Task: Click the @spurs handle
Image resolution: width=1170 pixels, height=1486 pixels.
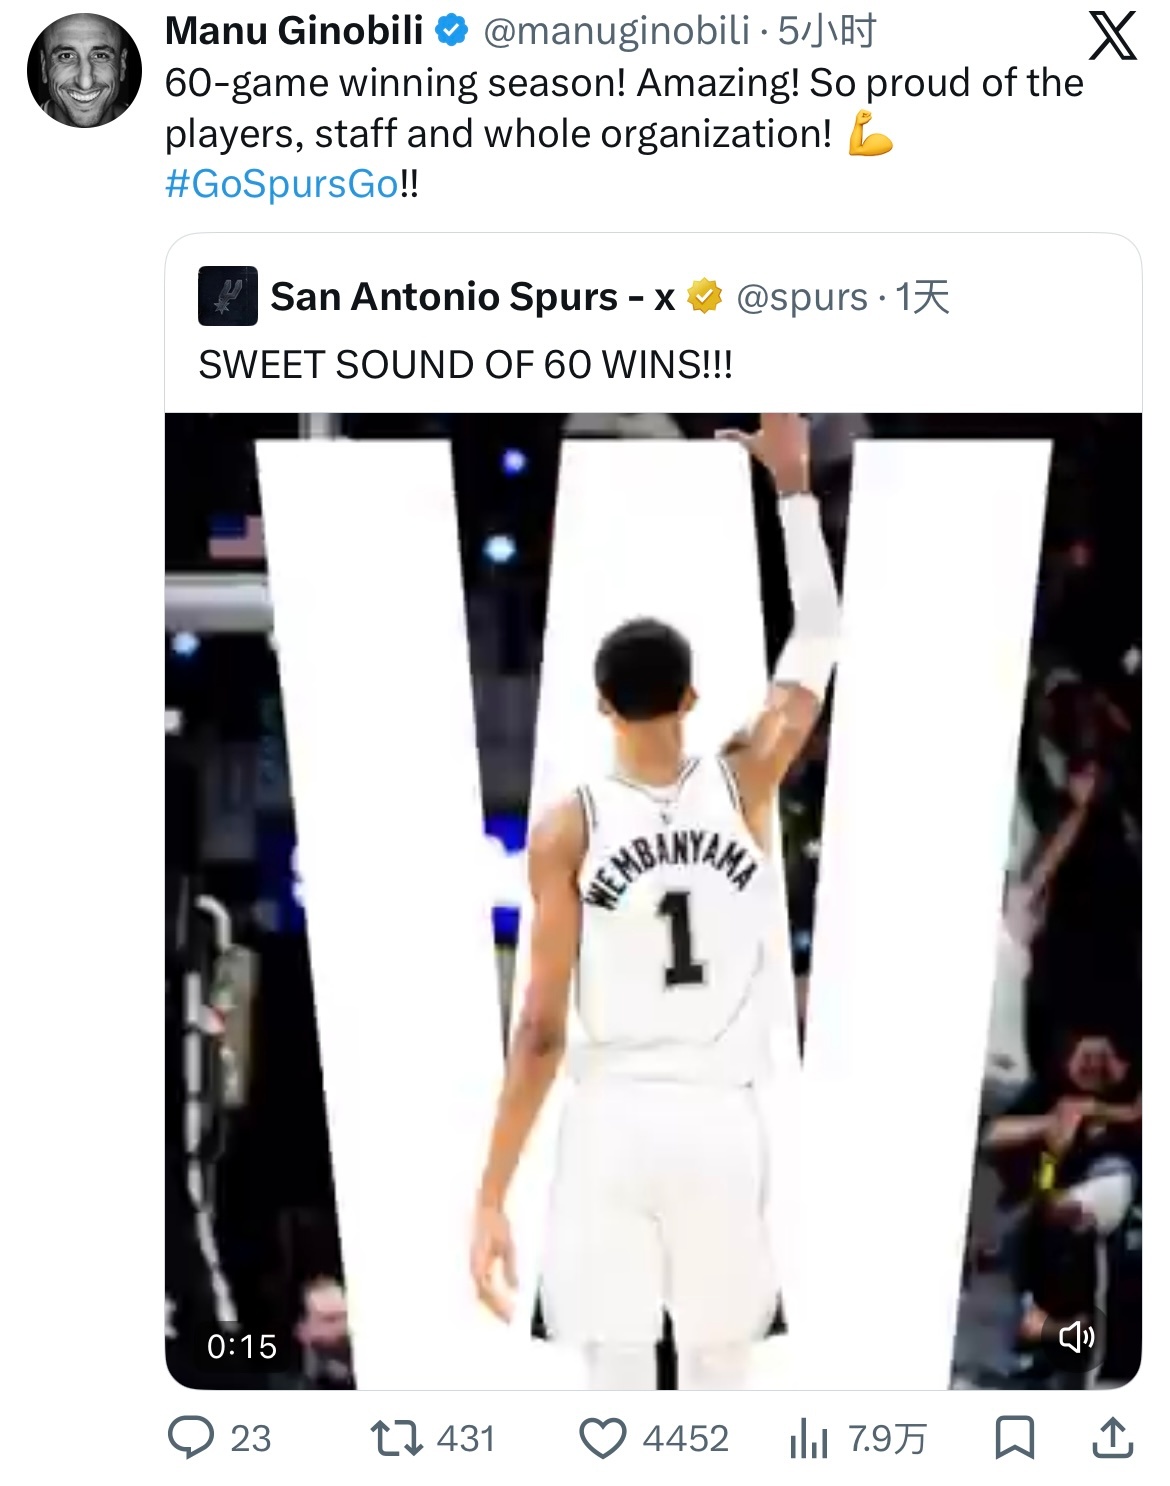Action: [x=801, y=297]
